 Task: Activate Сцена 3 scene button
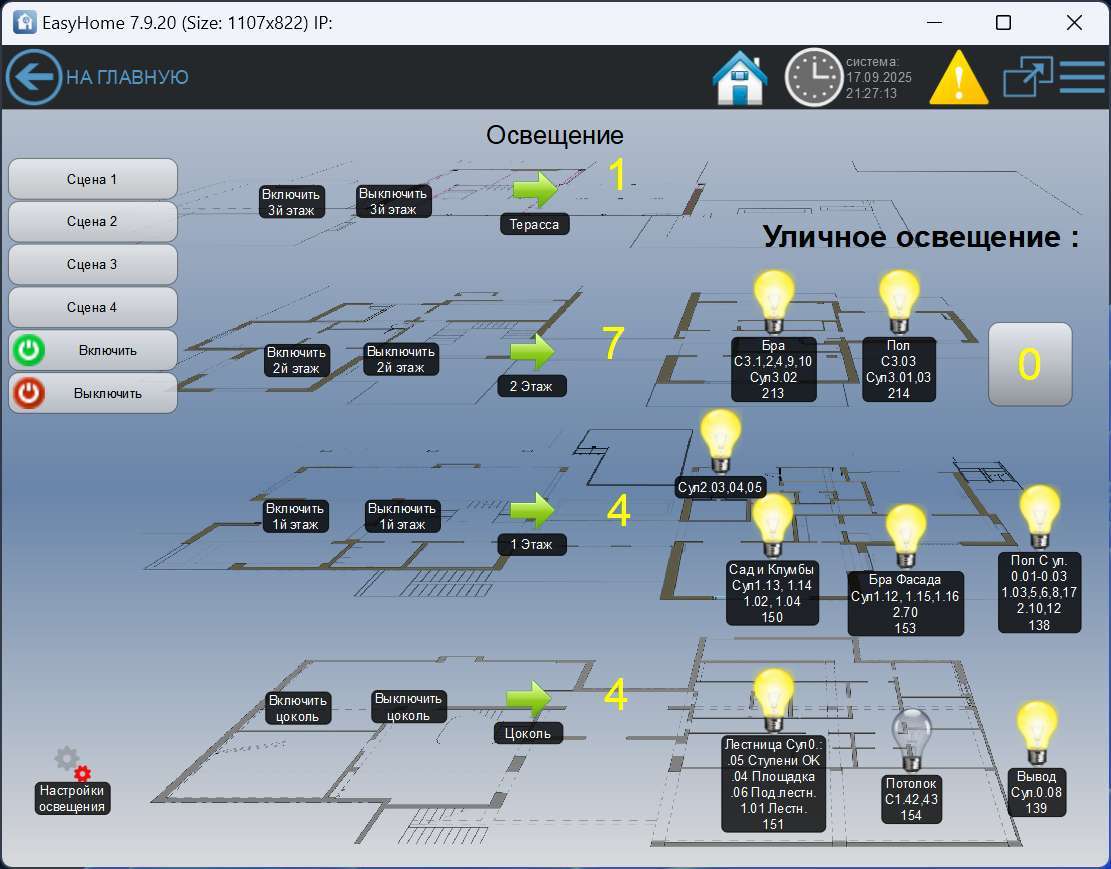click(92, 264)
